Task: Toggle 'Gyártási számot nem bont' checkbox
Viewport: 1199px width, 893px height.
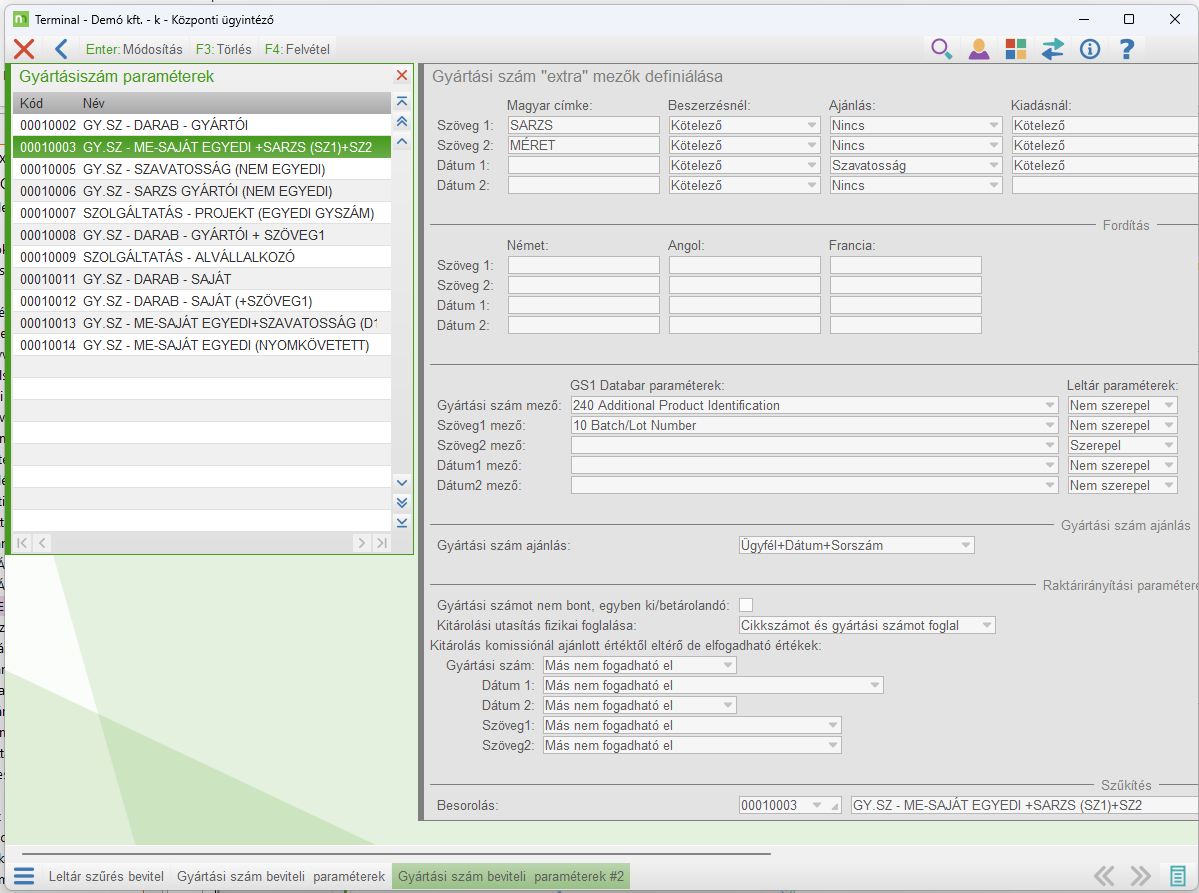Action: 745,605
